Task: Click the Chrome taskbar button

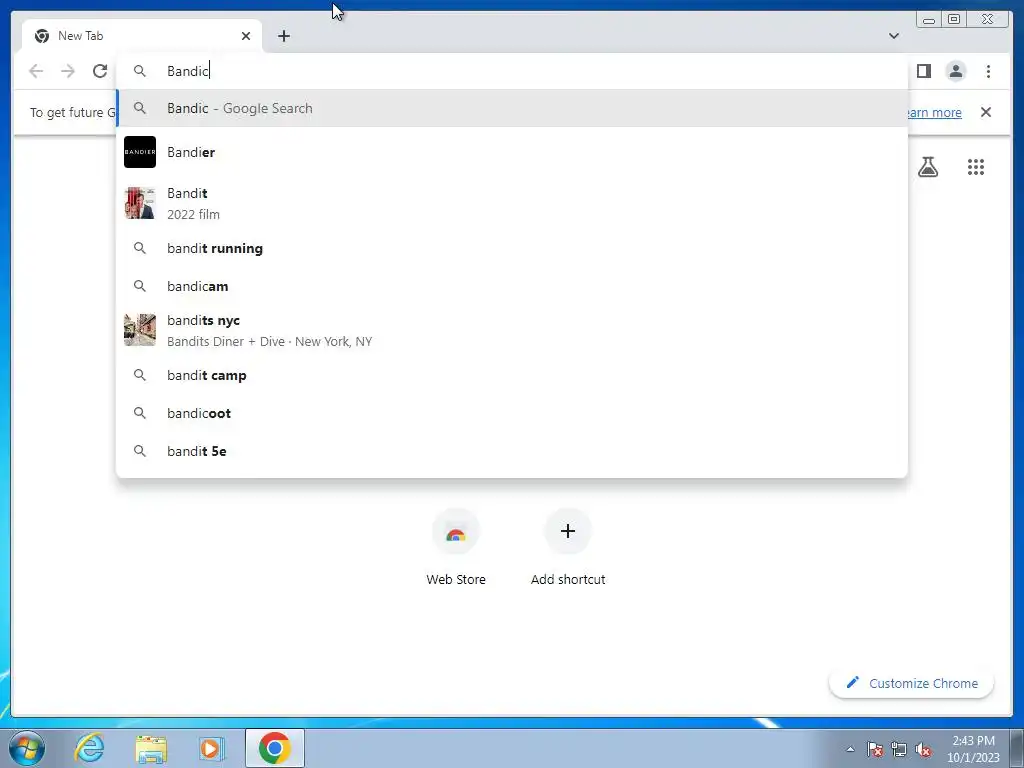Action: click(x=274, y=748)
